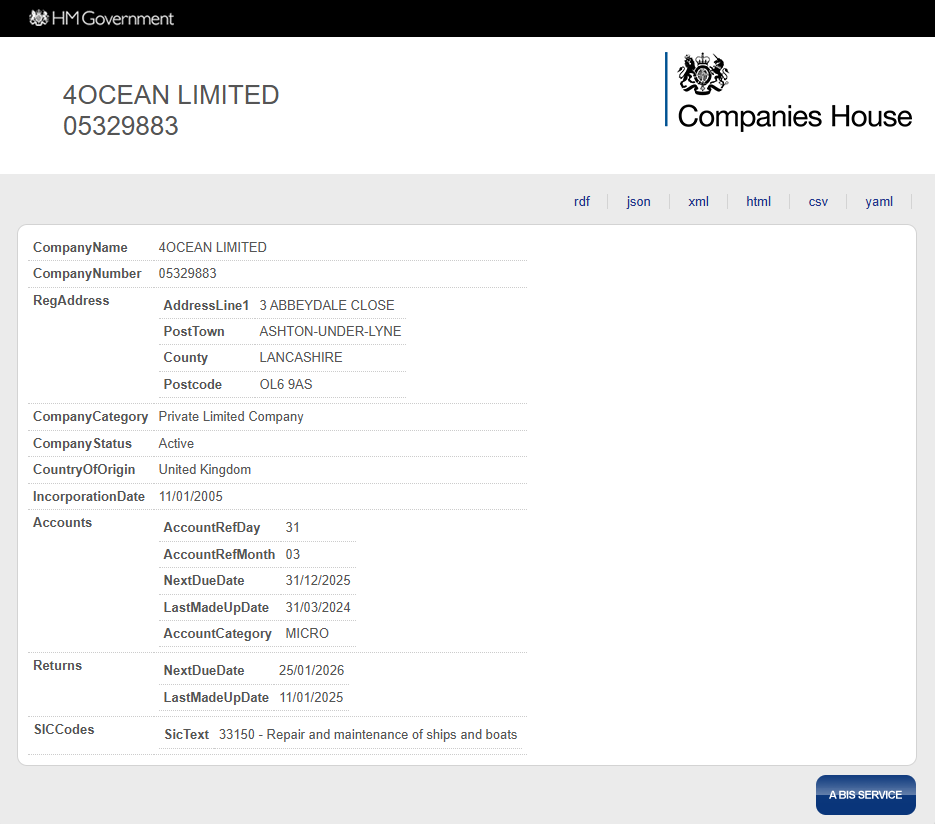Click the CountryOfOrigin value United Kingdom
Image resolution: width=935 pixels, height=824 pixels.
pyautogui.click(x=205, y=470)
